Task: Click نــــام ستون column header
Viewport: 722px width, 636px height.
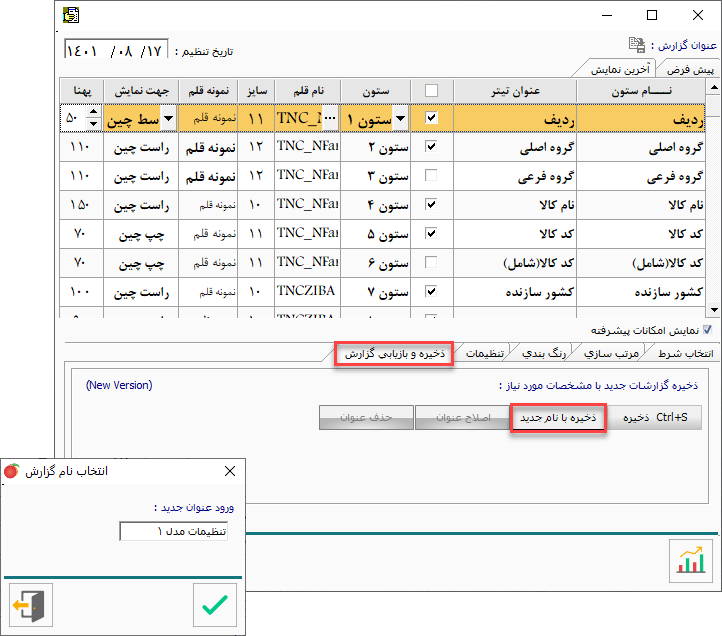Action: 641,91
